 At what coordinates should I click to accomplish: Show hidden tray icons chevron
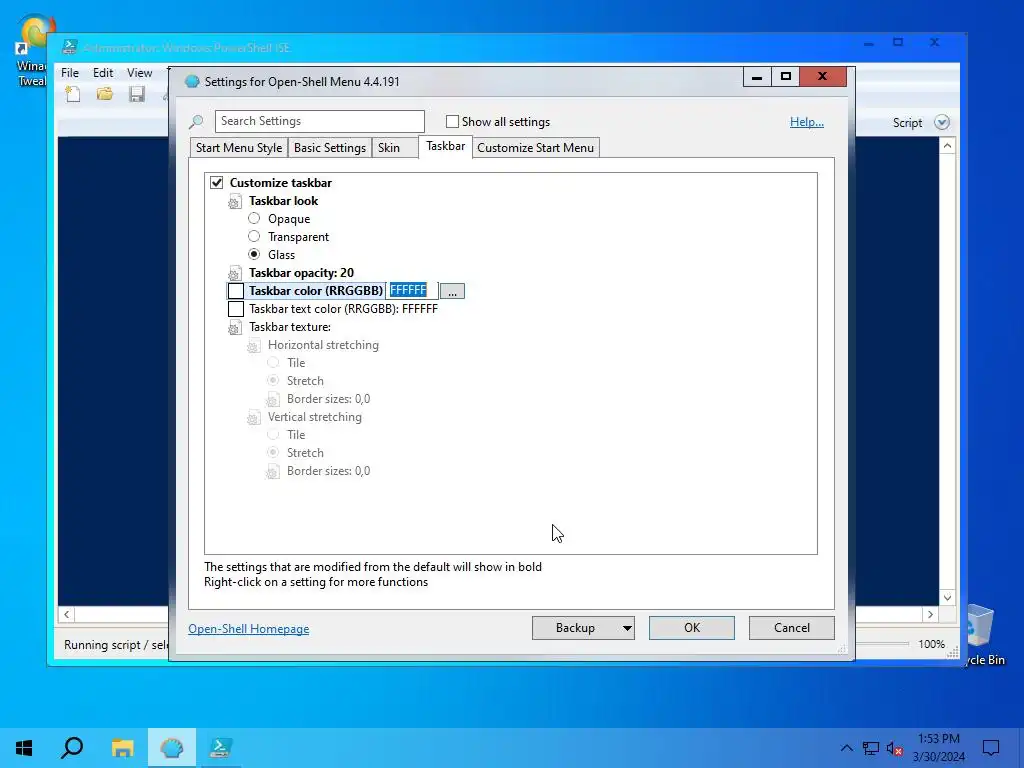(846, 748)
